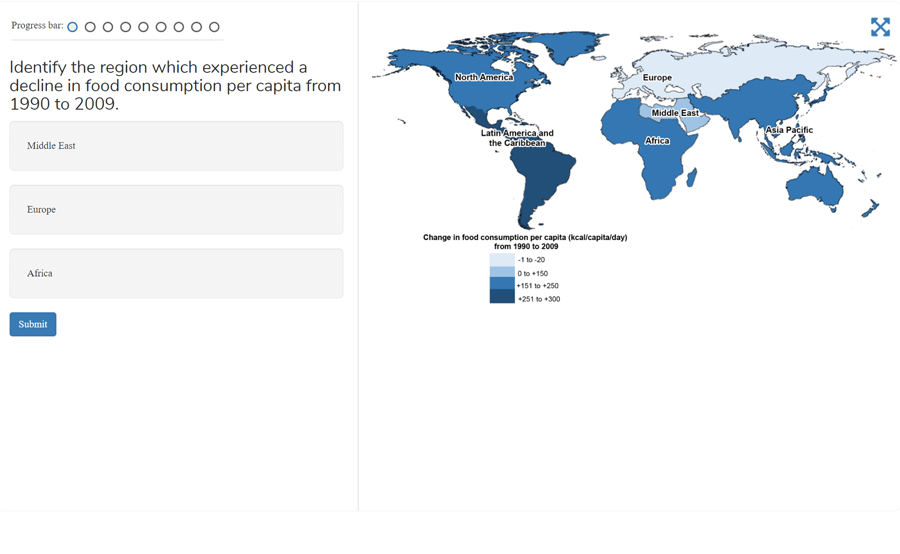900x554 pixels.
Task: Click the Europe label on the map
Action: click(x=657, y=77)
